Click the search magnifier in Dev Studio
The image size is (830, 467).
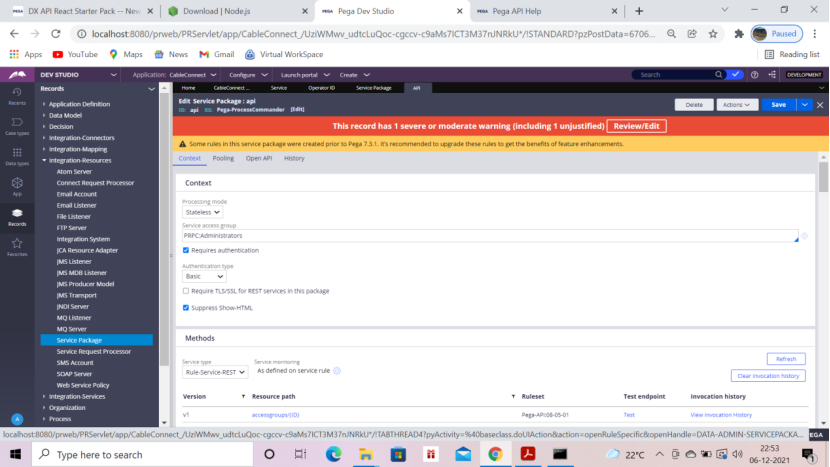point(718,75)
